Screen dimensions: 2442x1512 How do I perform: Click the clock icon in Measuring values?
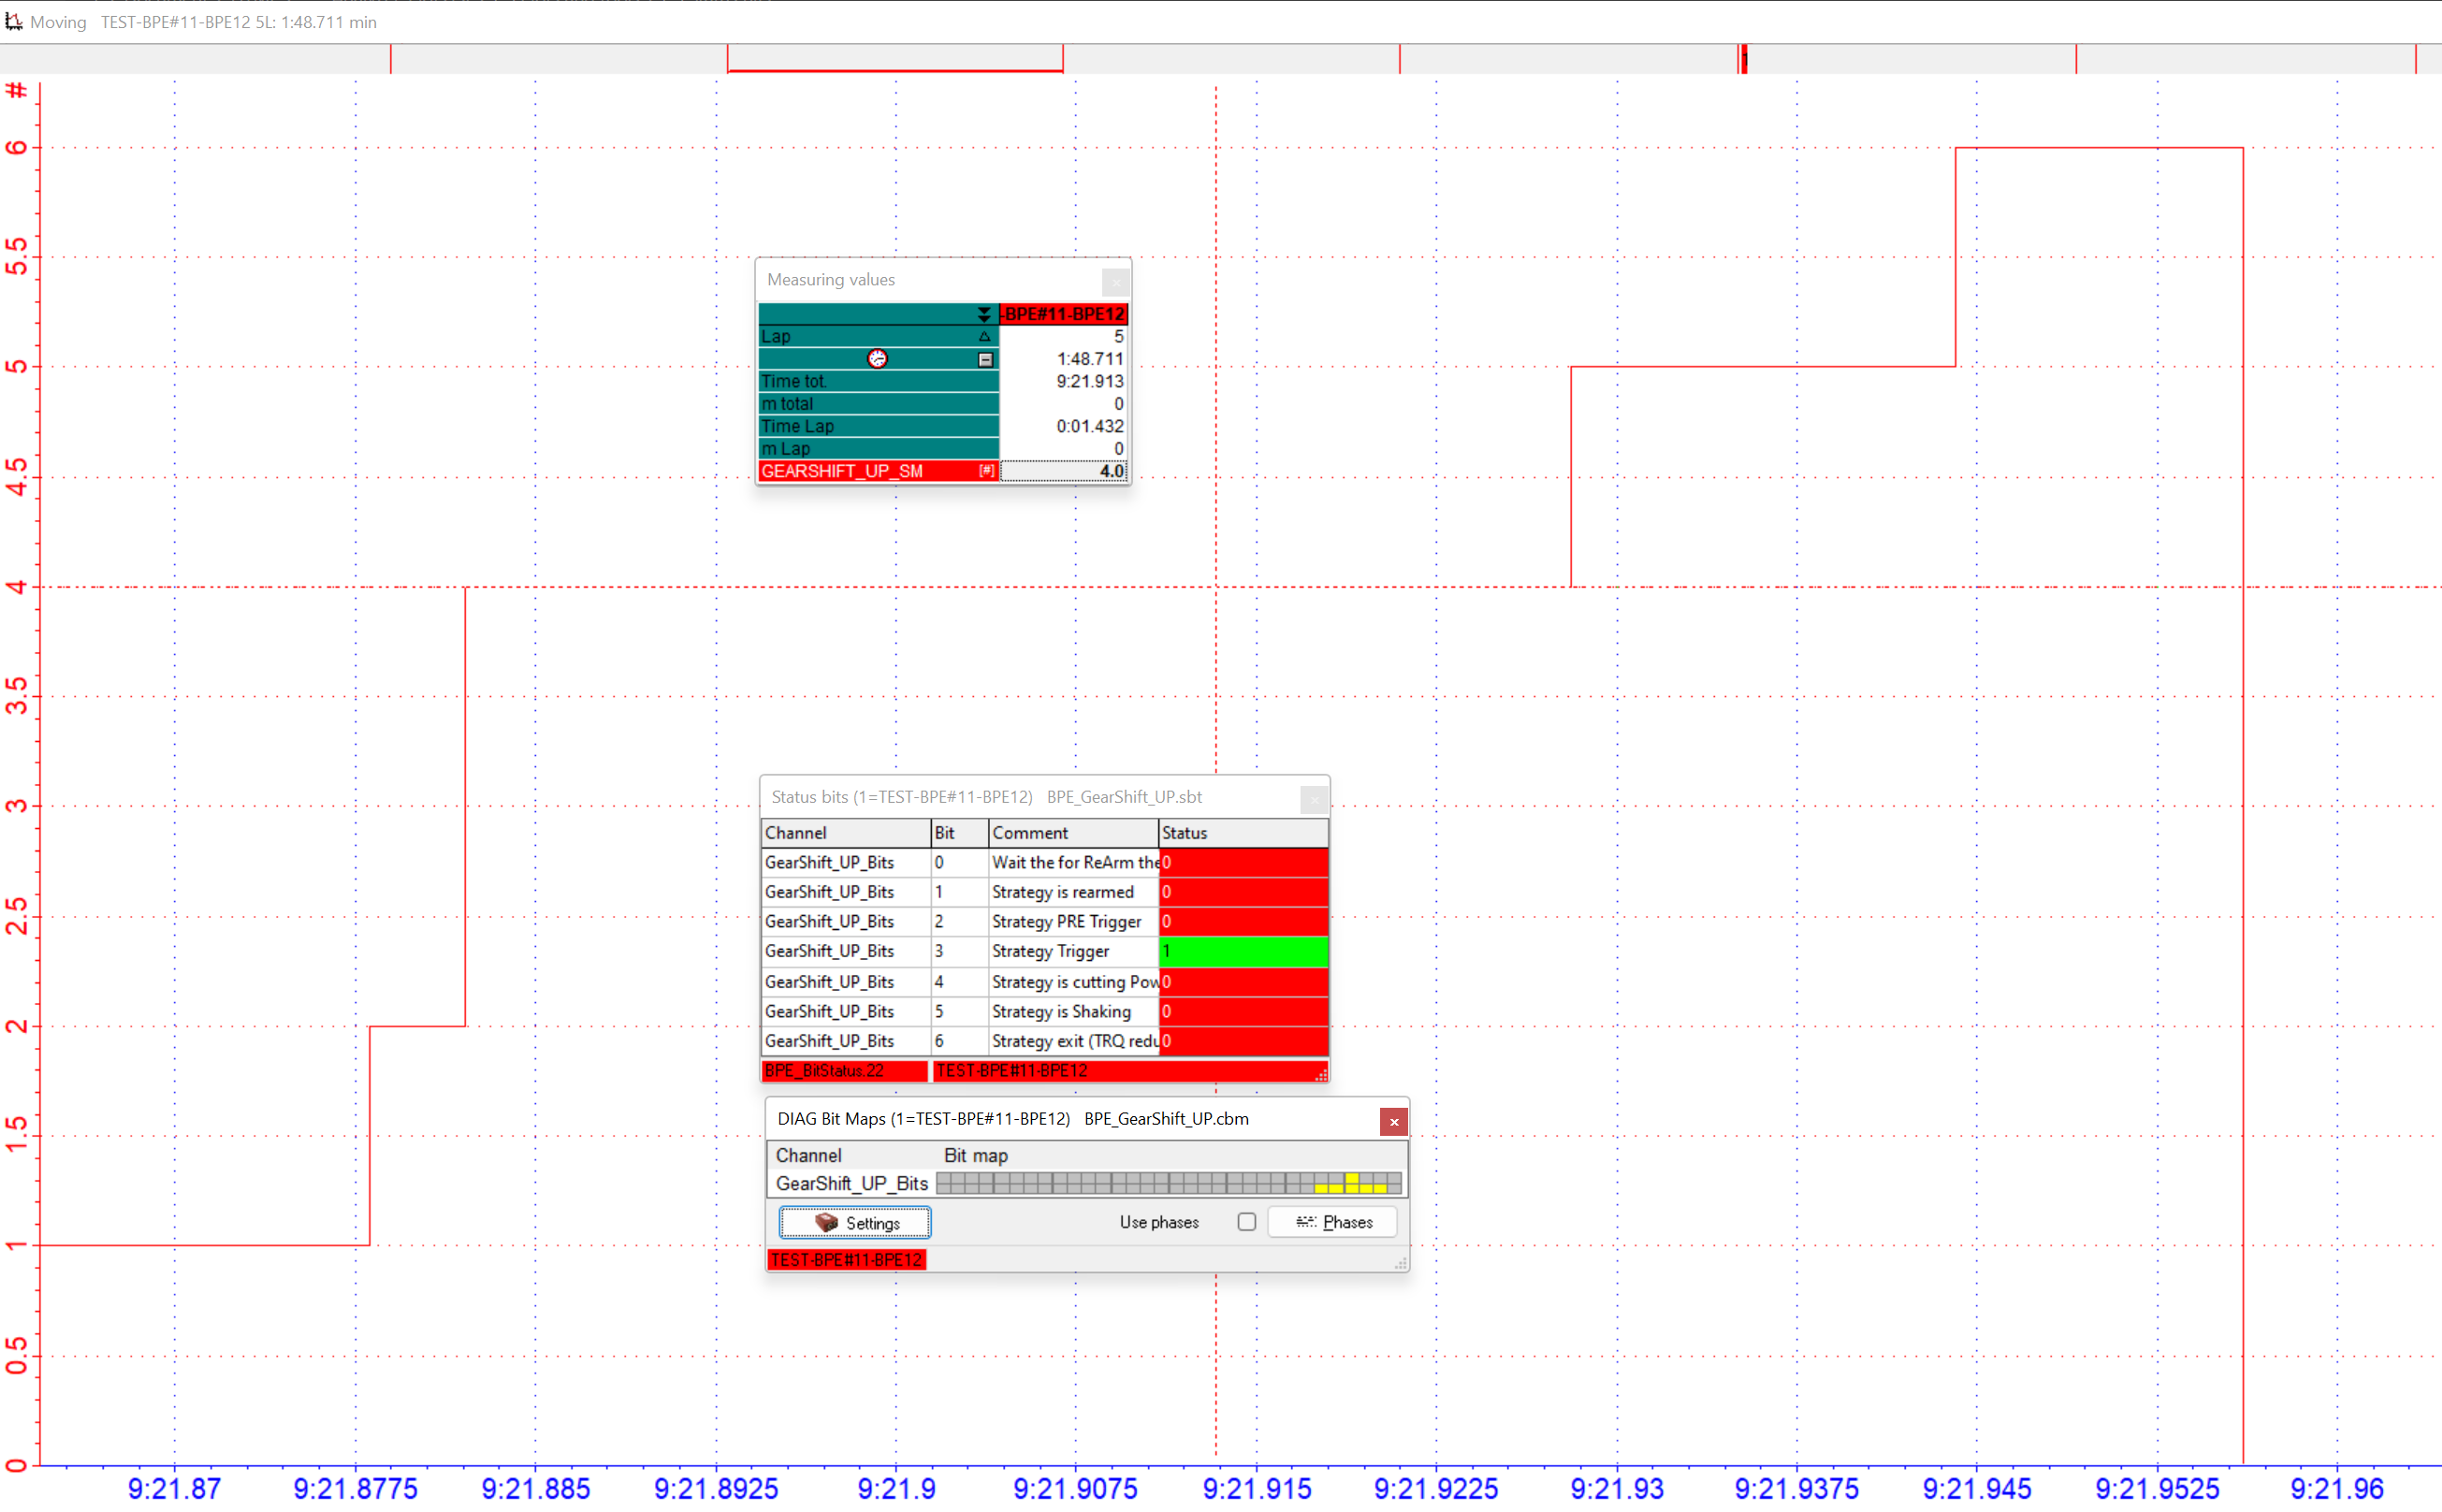pyautogui.click(x=877, y=359)
